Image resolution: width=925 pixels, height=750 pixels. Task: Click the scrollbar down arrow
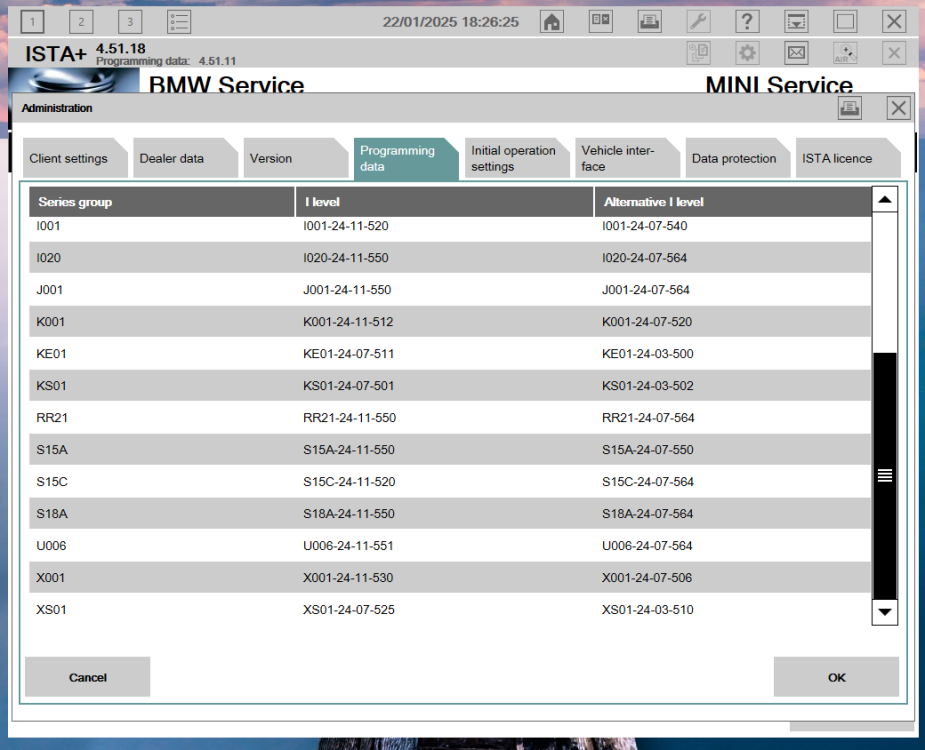(x=885, y=611)
